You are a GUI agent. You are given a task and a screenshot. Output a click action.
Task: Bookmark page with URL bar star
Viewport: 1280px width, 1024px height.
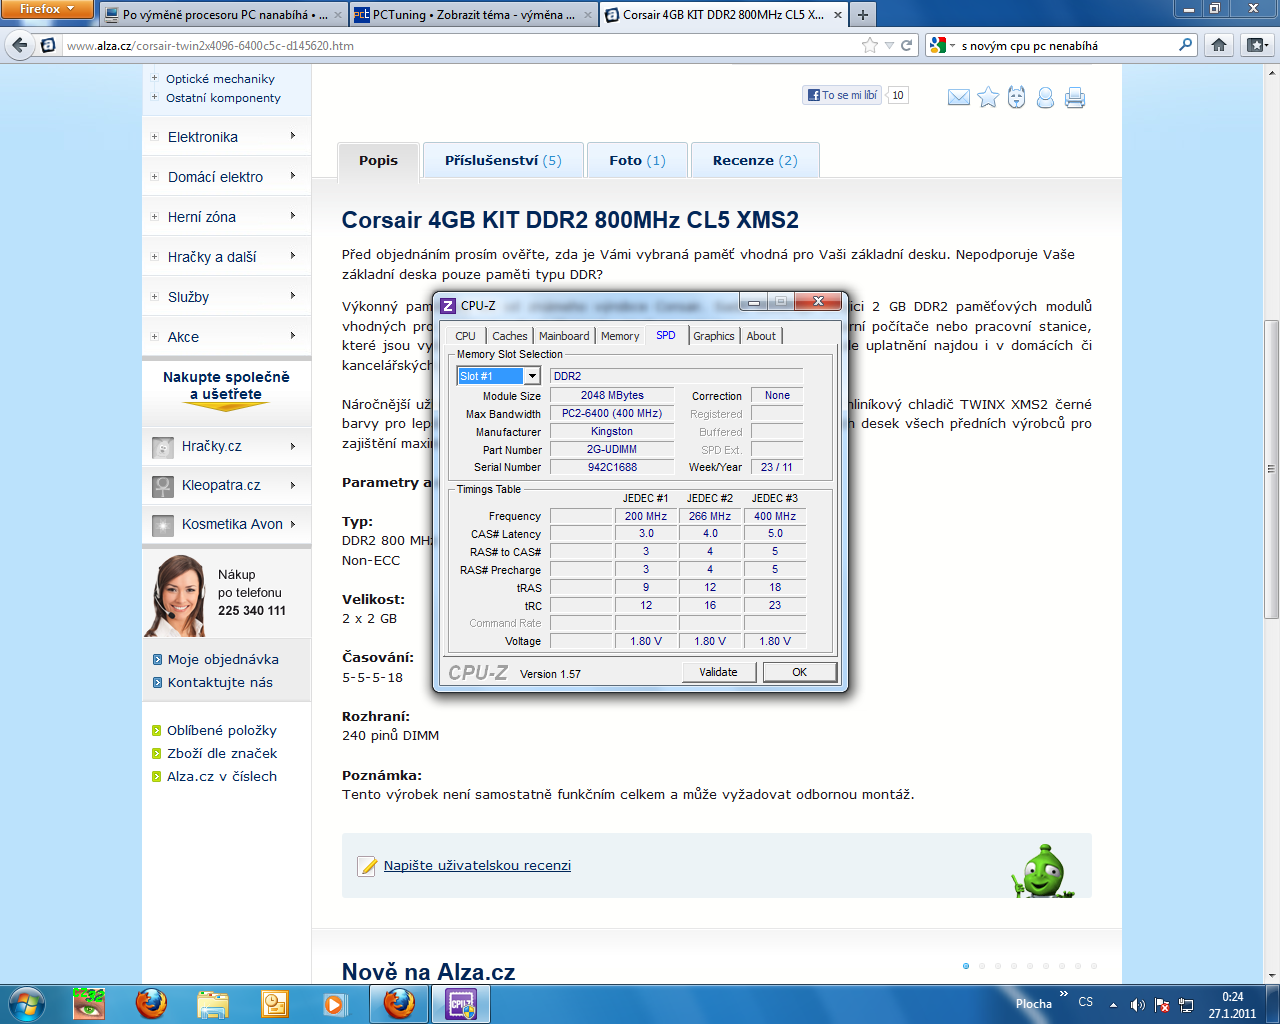(x=870, y=45)
